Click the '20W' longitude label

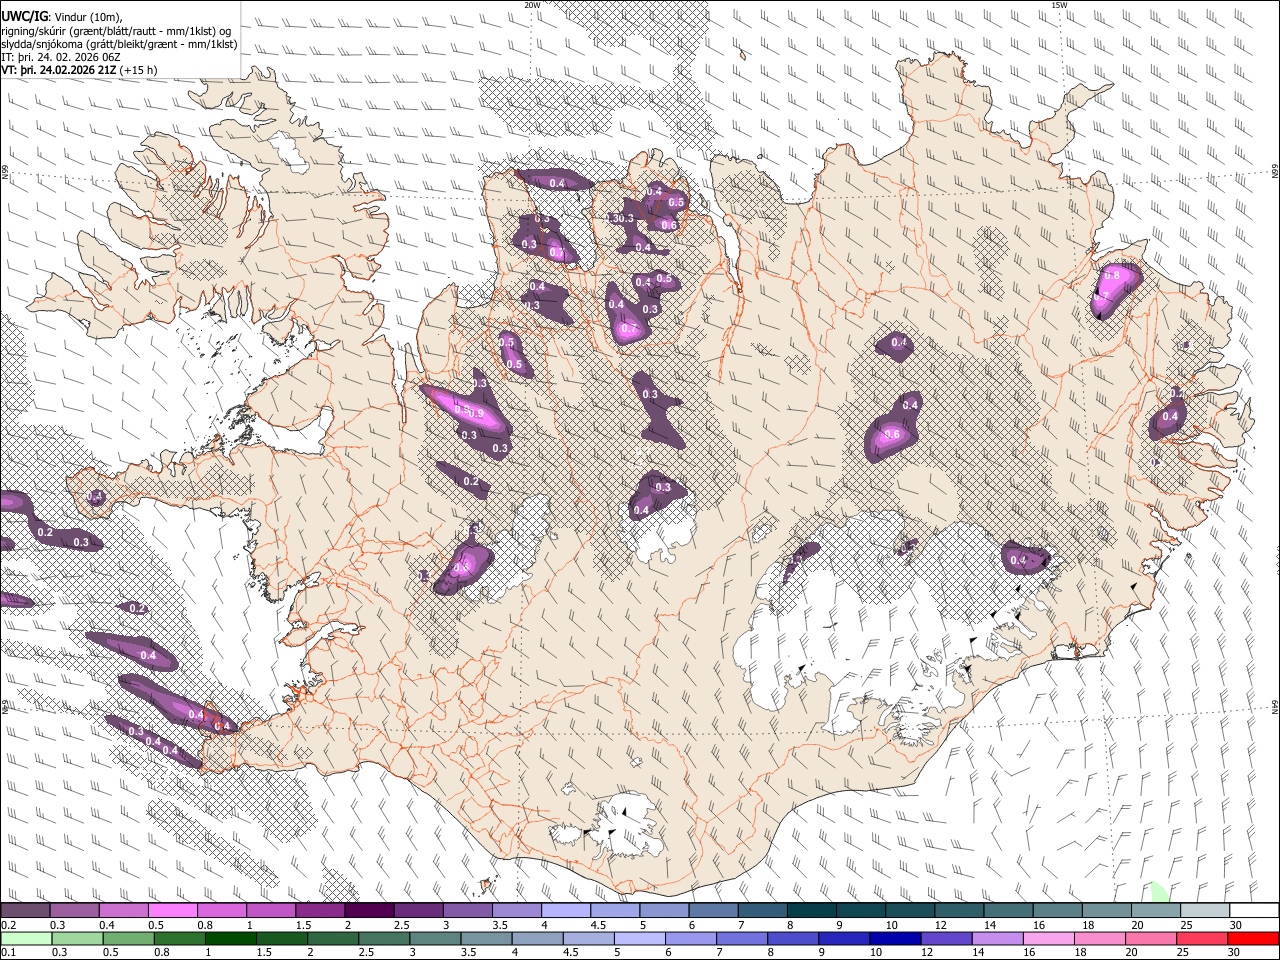[532, 5]
